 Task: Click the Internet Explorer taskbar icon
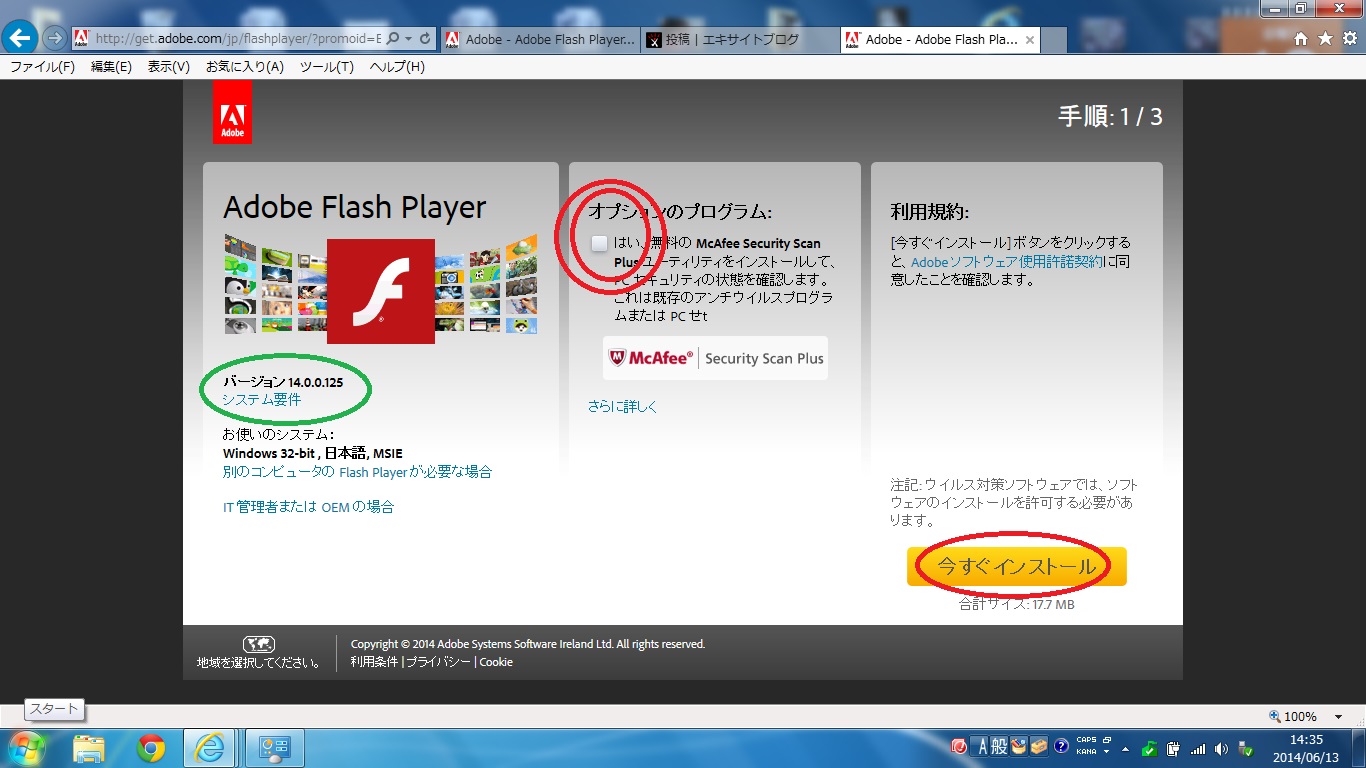[211, 748]
